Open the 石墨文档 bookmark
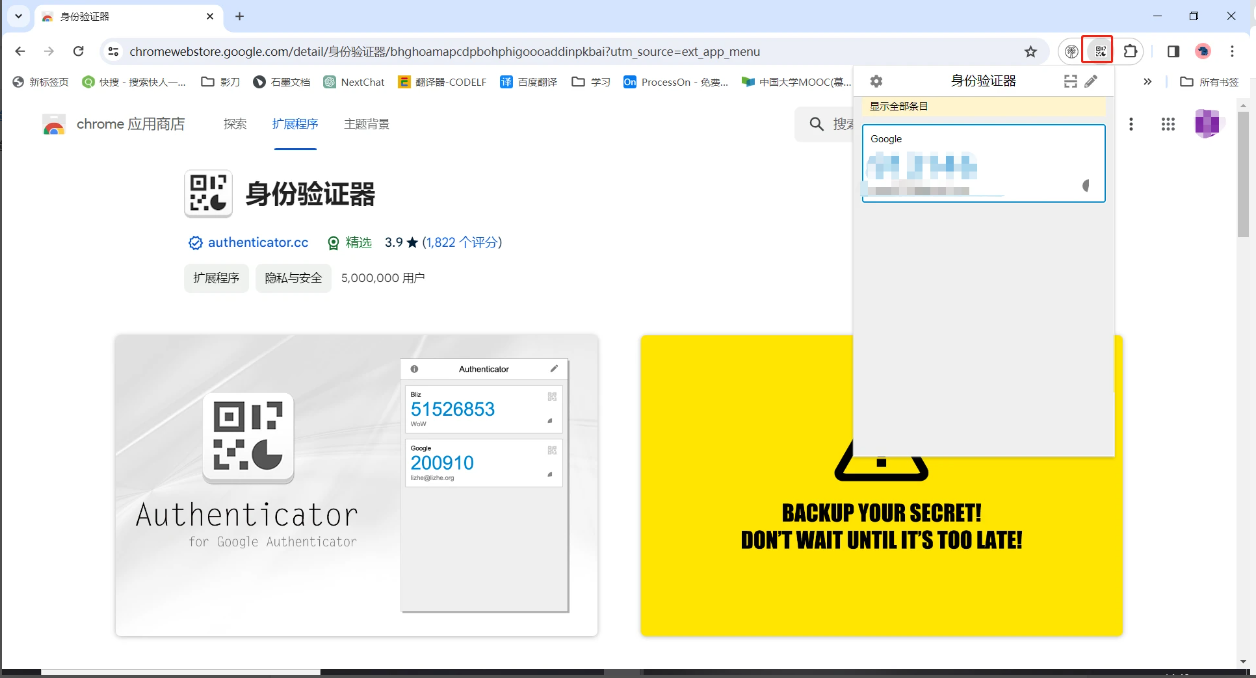The width and height of the screenshot is (1256, 678). [281, 82]
